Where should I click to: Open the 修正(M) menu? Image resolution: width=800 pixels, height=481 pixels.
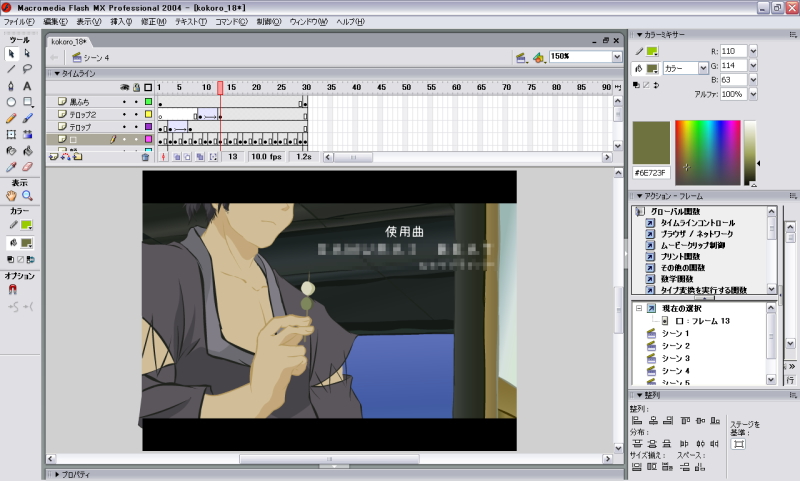[x=154, y=22]
